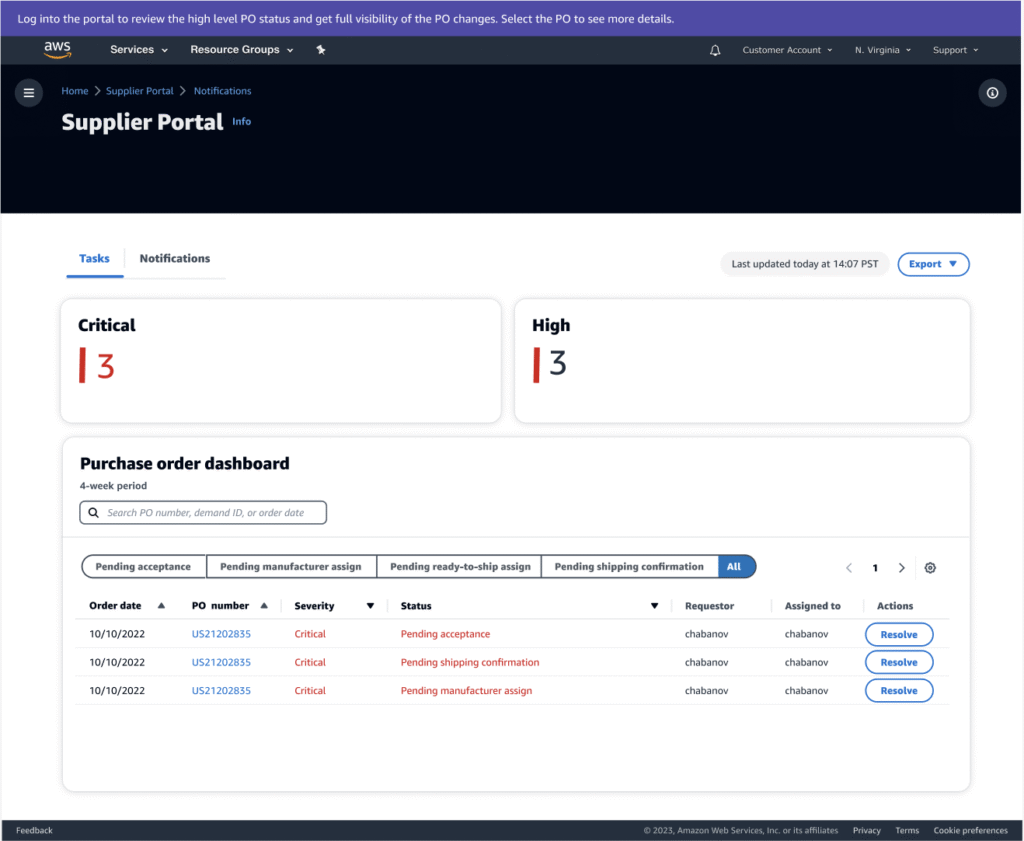The width and height of the screenshot is (1024, 841).
Task: Select the Pending acceptance filter
Action: (x=143, y=567)
